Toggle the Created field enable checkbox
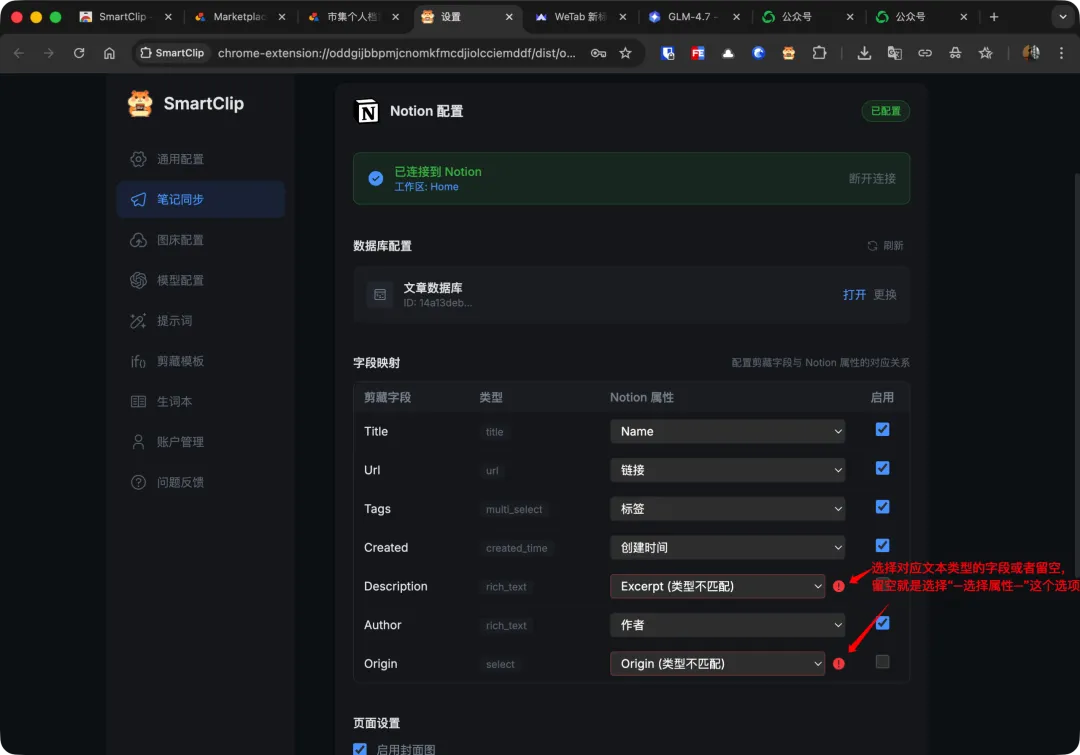The image size is (1080, 755). point(882,546)
